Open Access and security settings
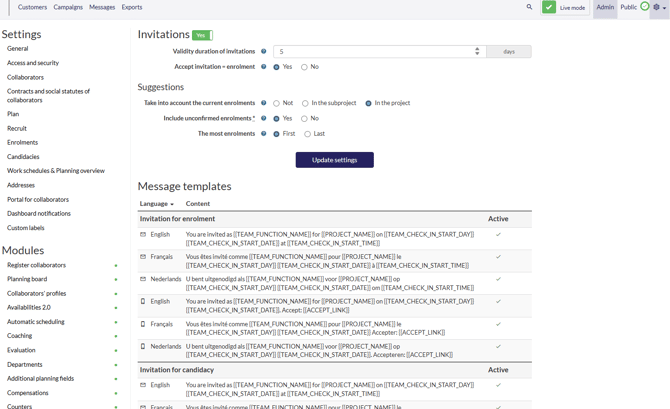This screenshot has height=409, width=670. (x=33, y=63)
